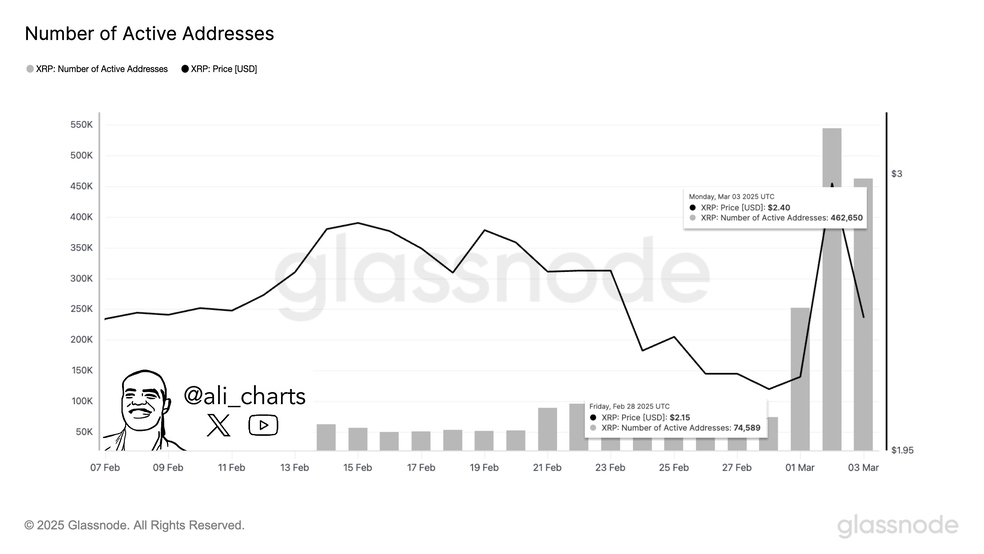Click the Mar 03 2025 tooltip box
Image resolution: width=984 pixels, height=554 pixels.
[x=775, y=208]
